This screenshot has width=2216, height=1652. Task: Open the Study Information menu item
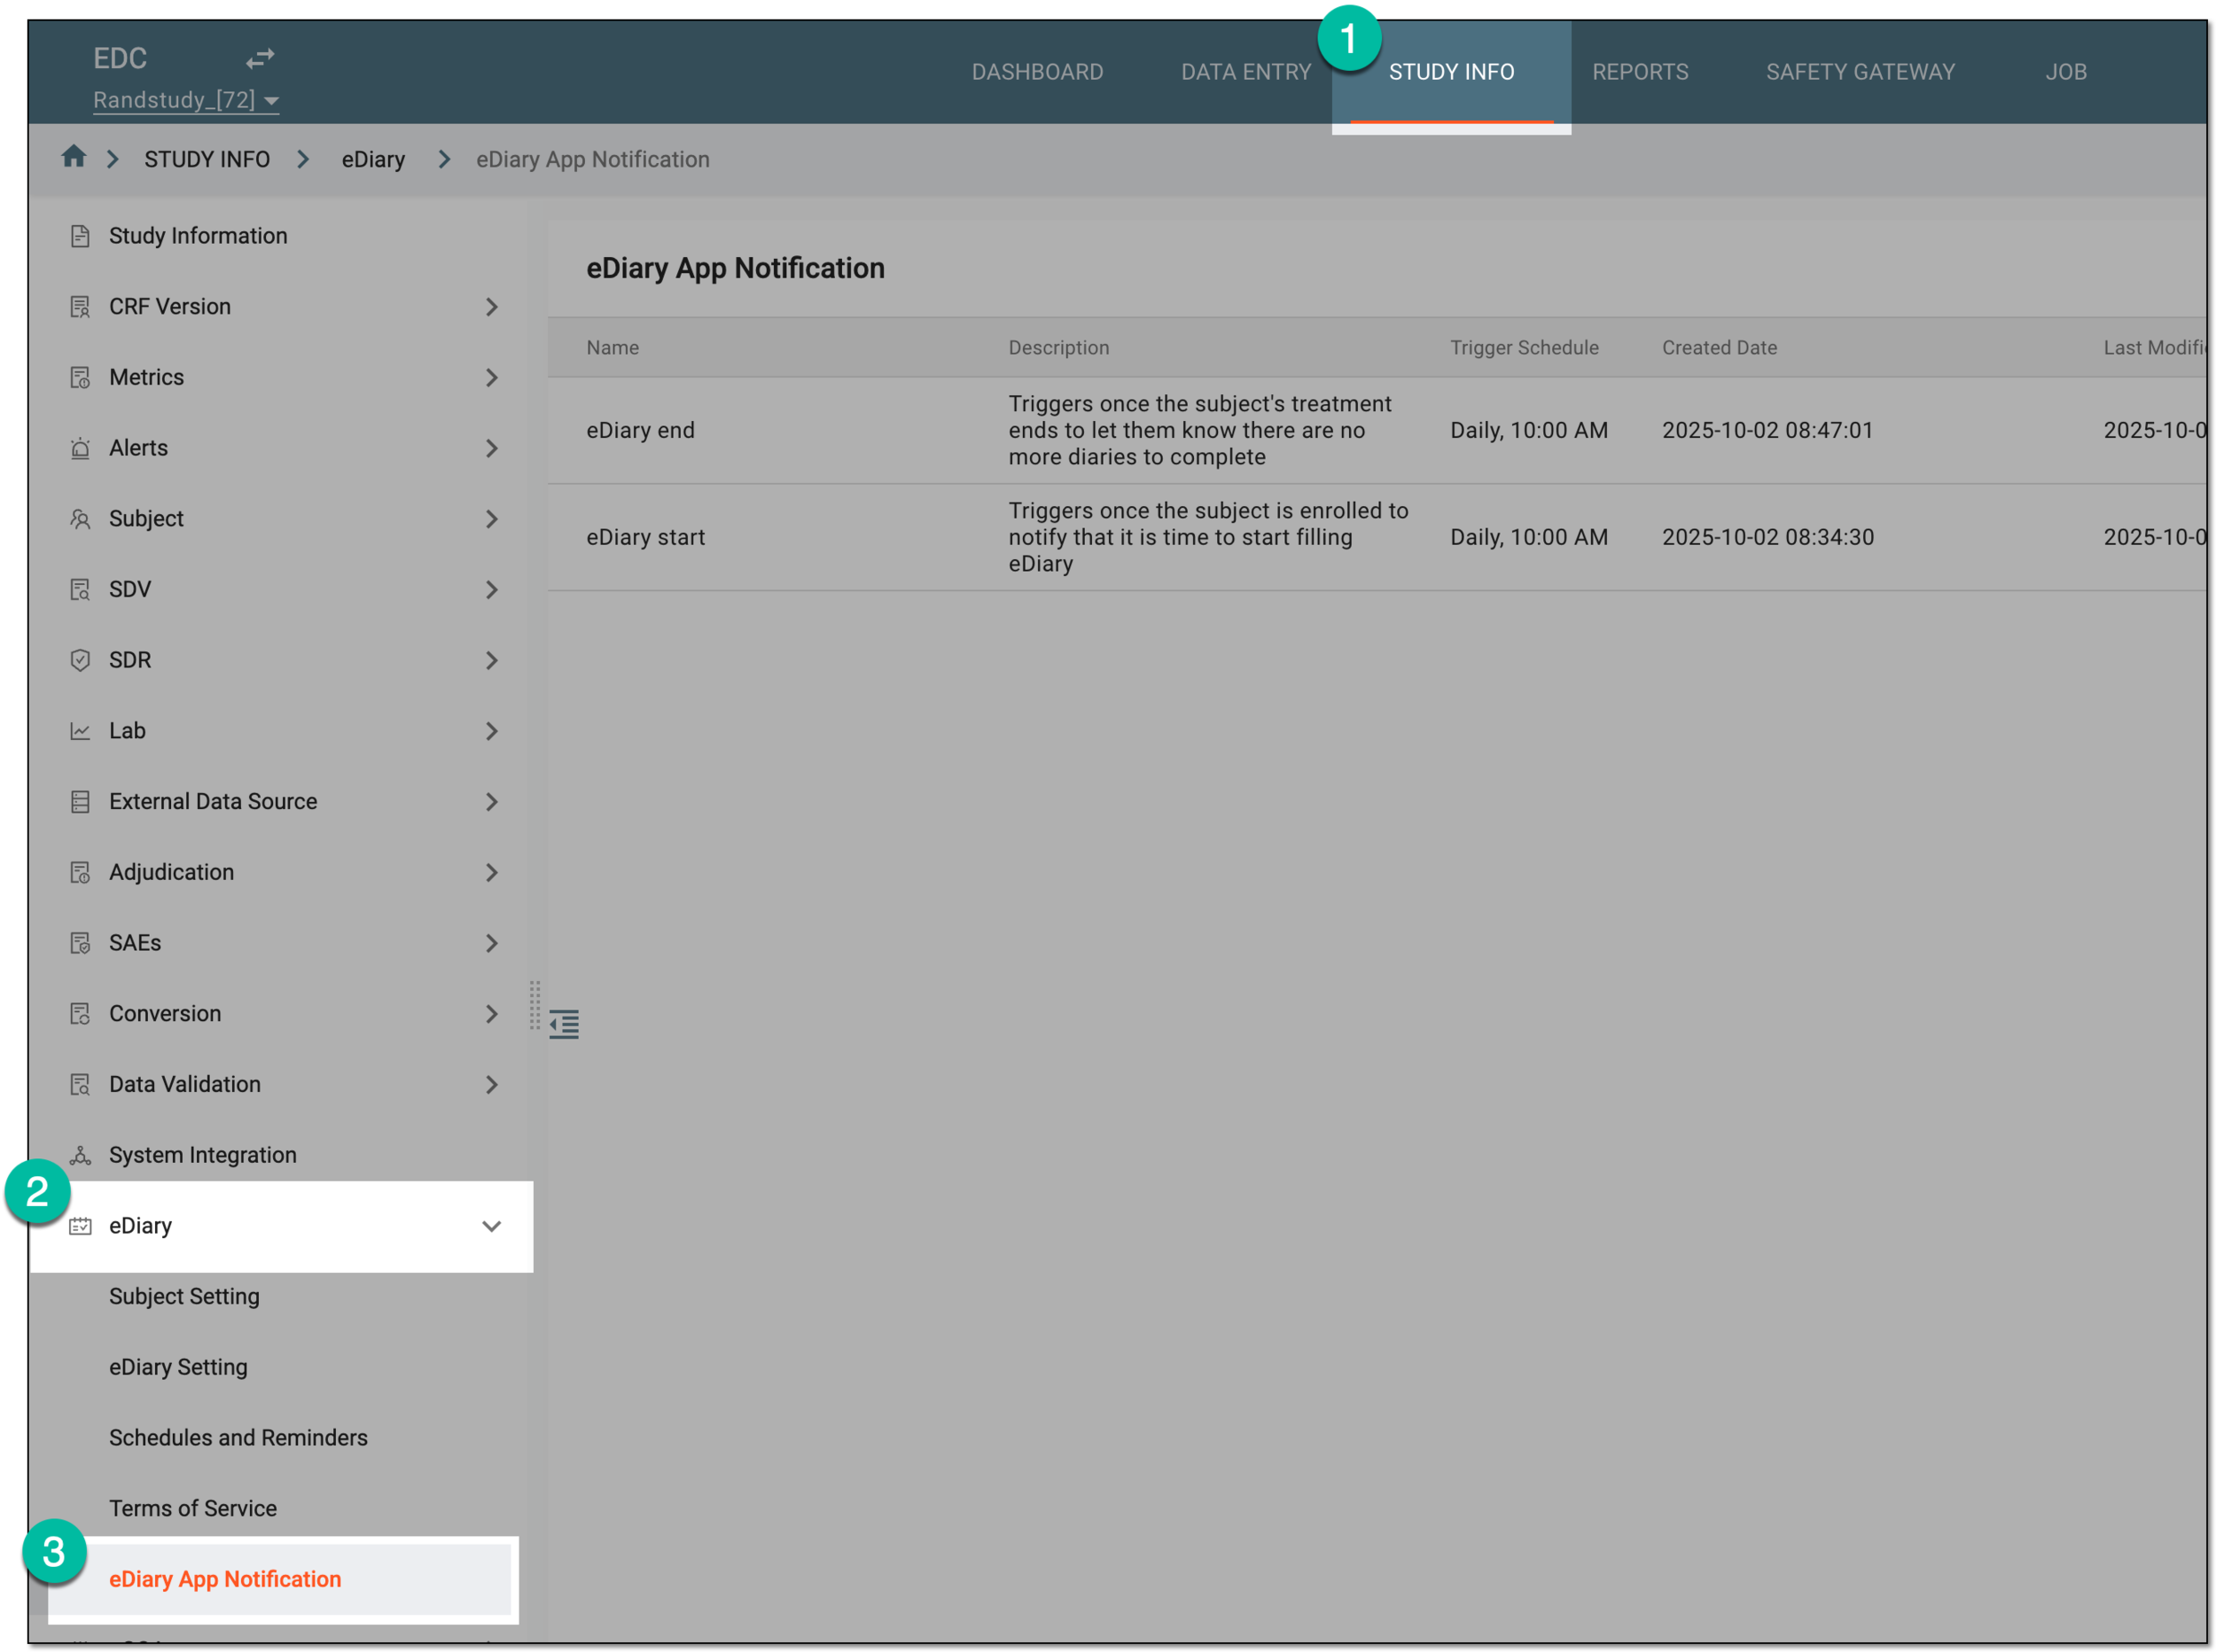[198, 236]
